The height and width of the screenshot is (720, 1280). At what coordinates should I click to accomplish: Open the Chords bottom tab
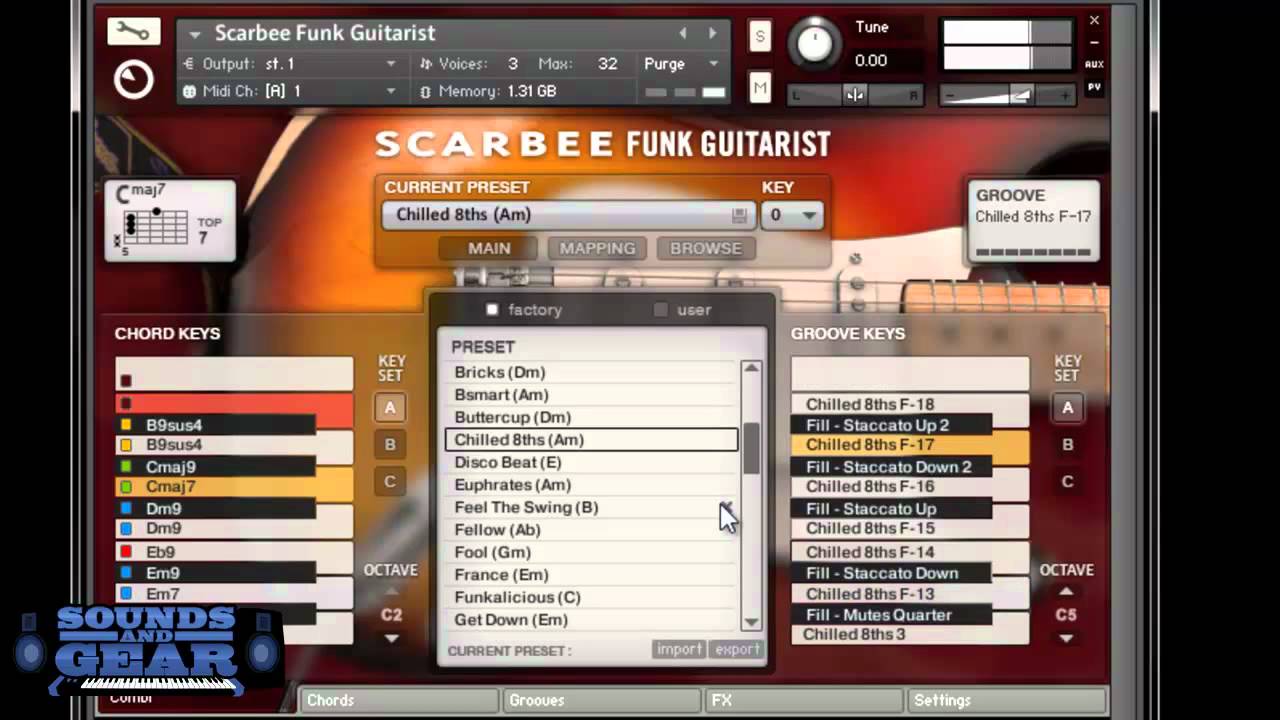[398, 700]
